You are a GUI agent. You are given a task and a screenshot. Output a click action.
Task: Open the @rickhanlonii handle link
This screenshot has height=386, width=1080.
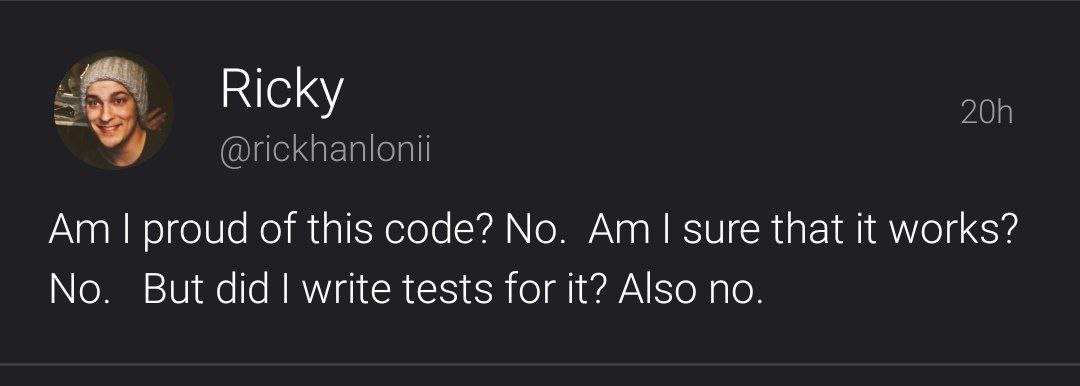[325, 151]
